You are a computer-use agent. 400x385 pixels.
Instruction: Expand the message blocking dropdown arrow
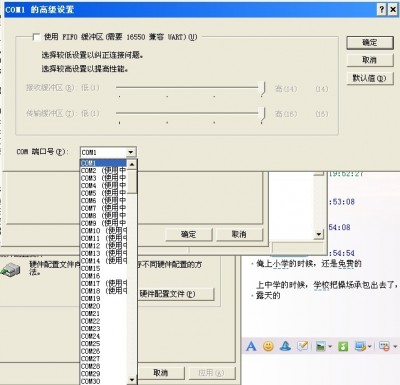coord(395,347)
